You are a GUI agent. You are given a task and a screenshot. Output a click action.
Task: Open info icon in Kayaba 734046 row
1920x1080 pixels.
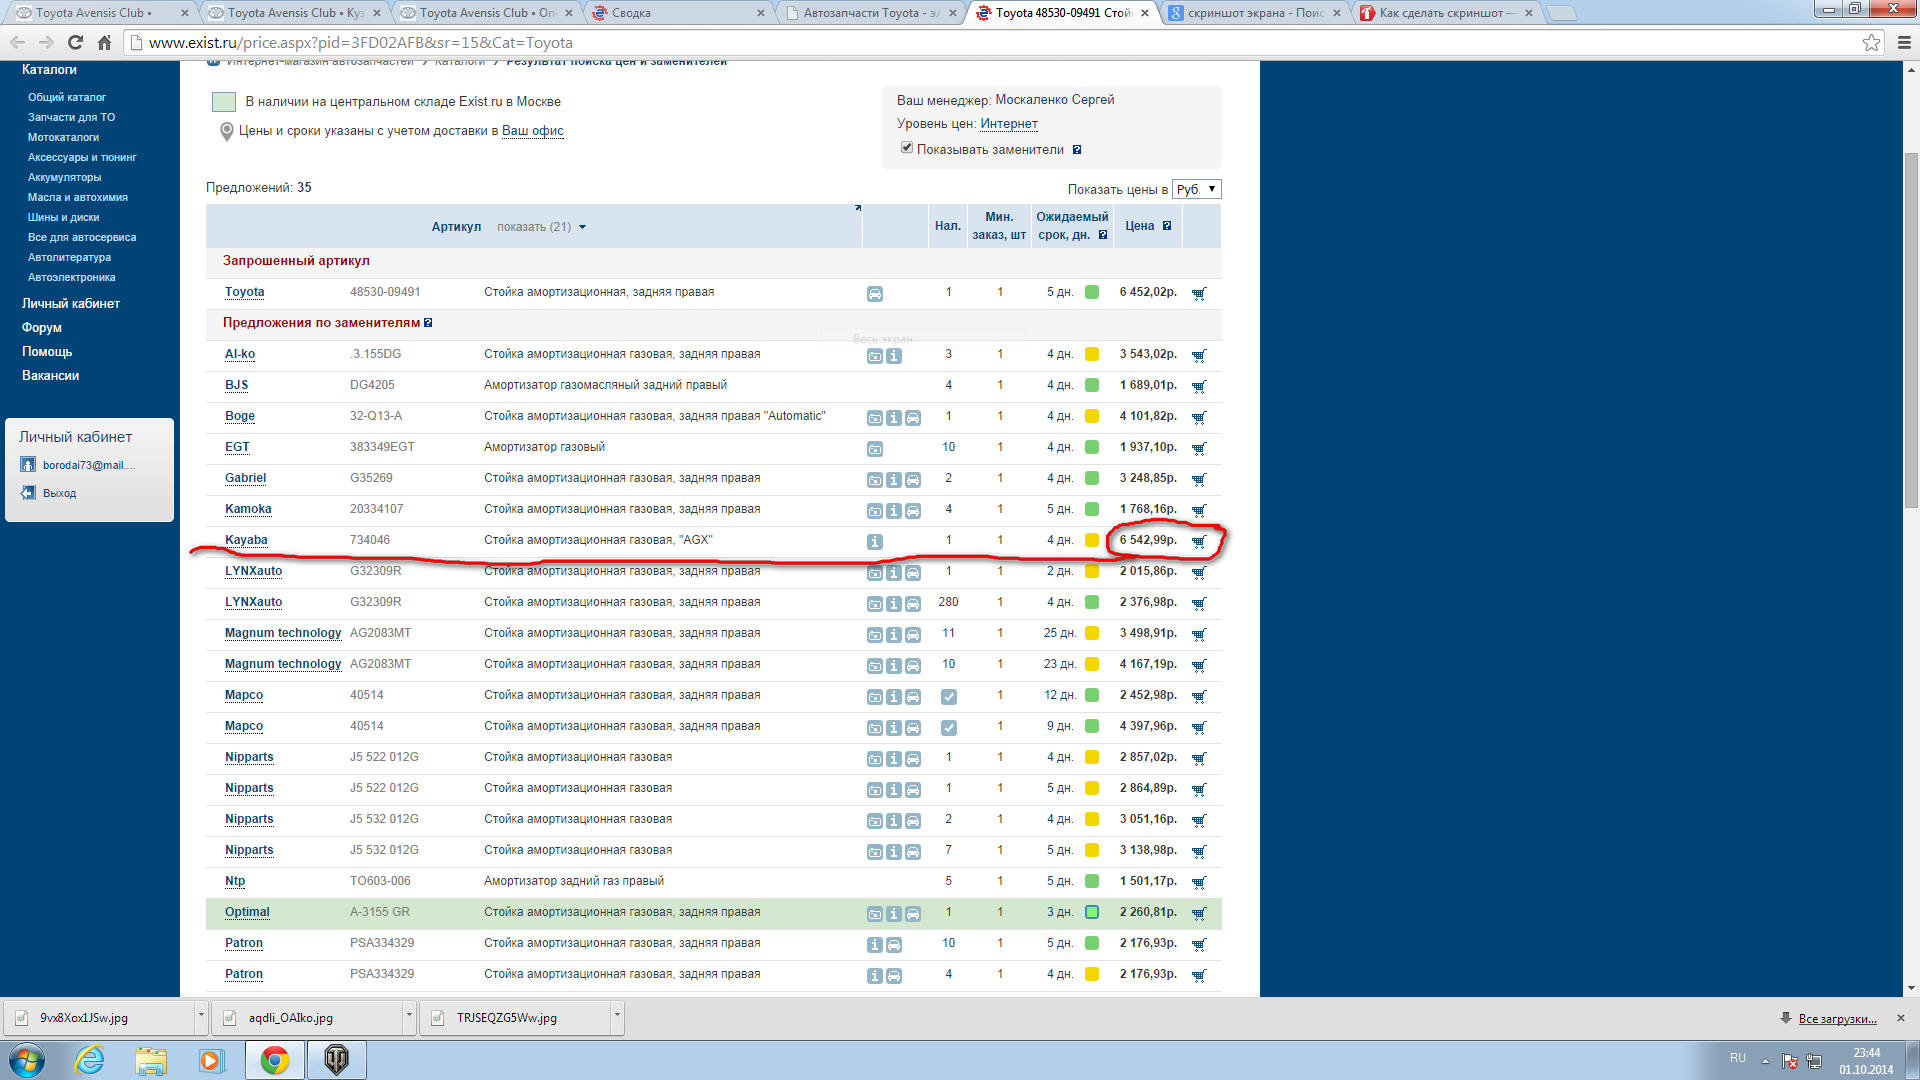[x=875, y=541]
